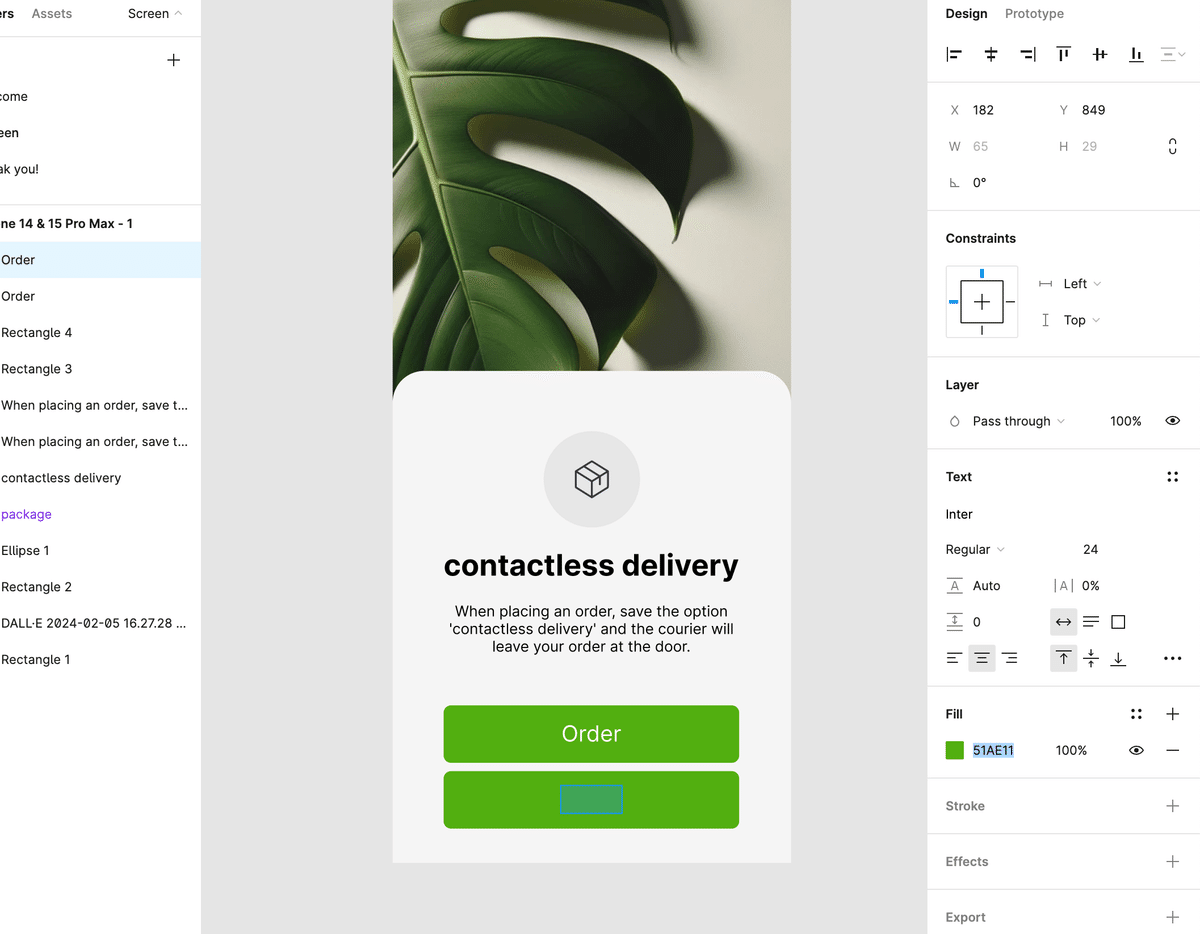Viewport: 1200px width, 934px height.
Task: Edit paragraph spacing 0 field
Action: click(x=977, y=622)
